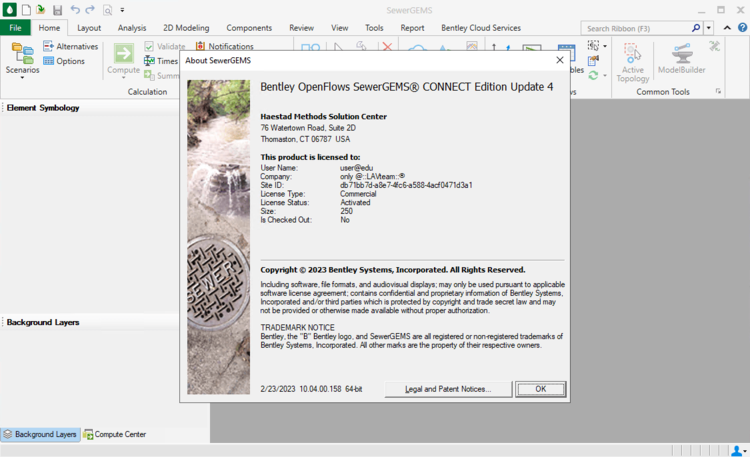Image resolution: width=750 pixels, height=457 pixels.
Task: Open the Review ribbon tab
Action: (301, 28)
